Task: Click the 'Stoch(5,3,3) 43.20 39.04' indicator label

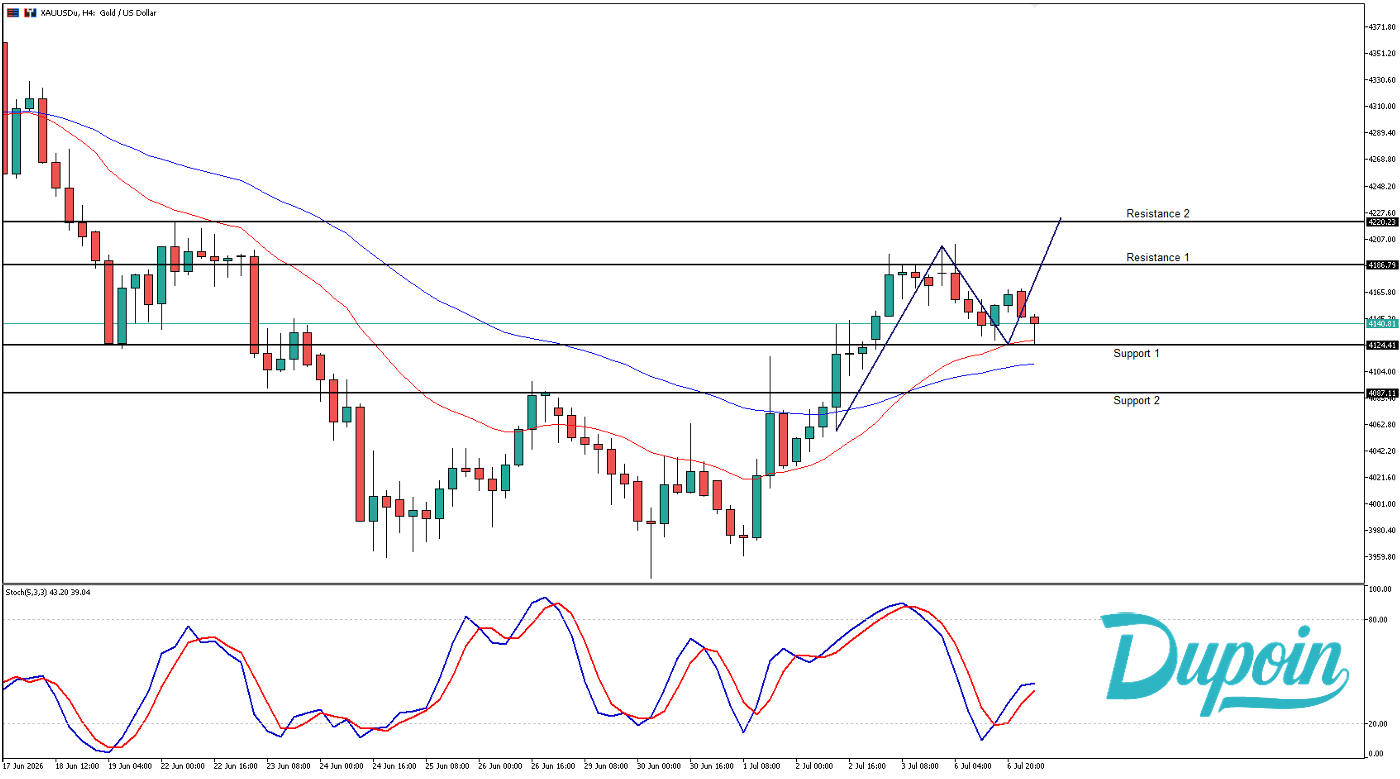Action: click(x=48, y=592)
